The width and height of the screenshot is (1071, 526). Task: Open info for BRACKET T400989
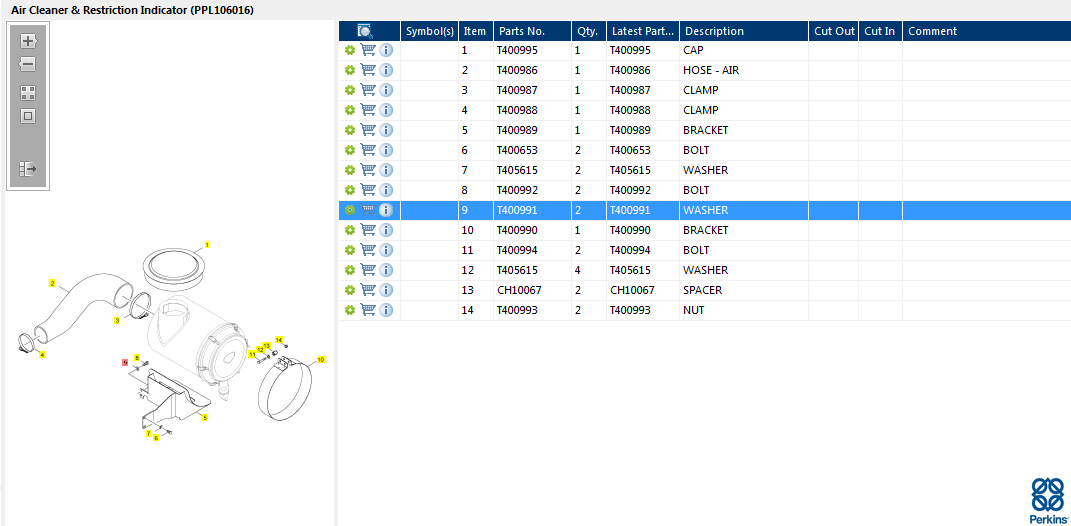click(x=386, y=130)
